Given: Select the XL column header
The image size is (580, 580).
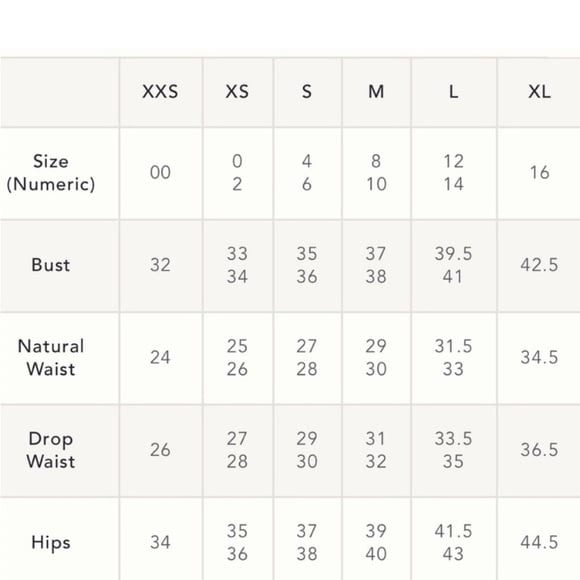Looking at the screenshot, I should pos(539,91).
